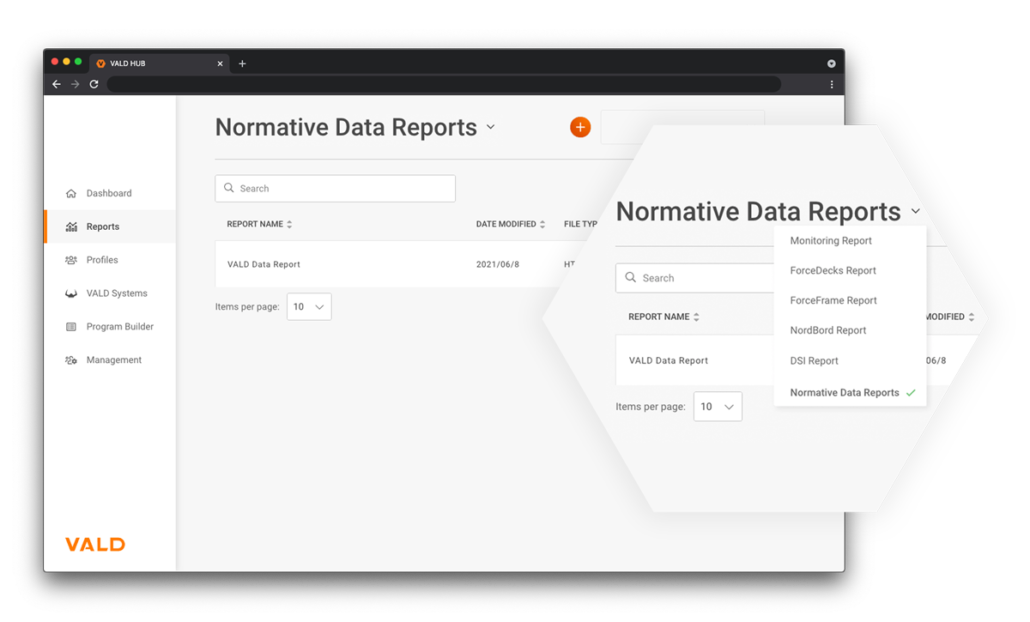The width and height of the screenshot is (1030, 622).
Task: Click the main Search field
Action: 335,189
